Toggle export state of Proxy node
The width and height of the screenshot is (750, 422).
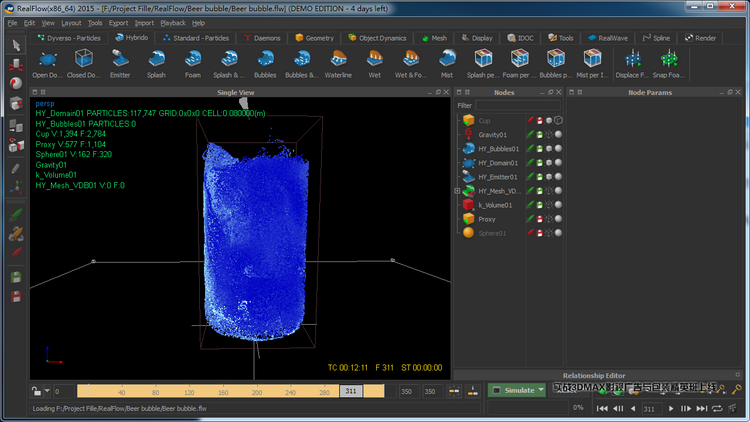pos(540,219)
